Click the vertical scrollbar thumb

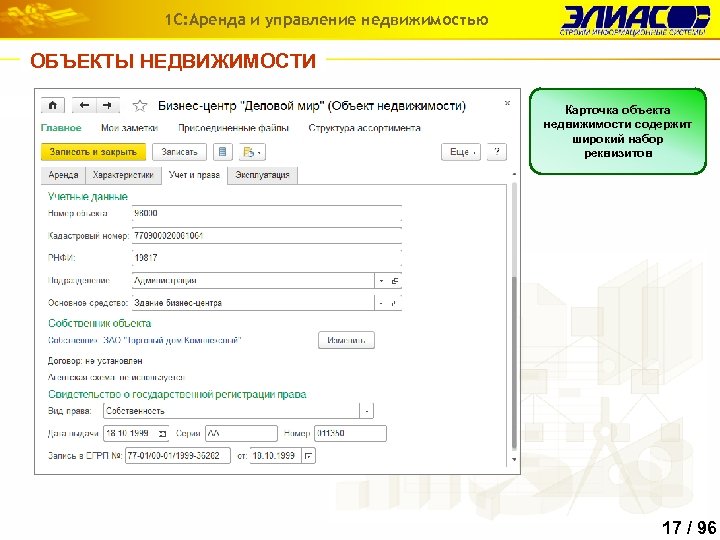(514, 363)
